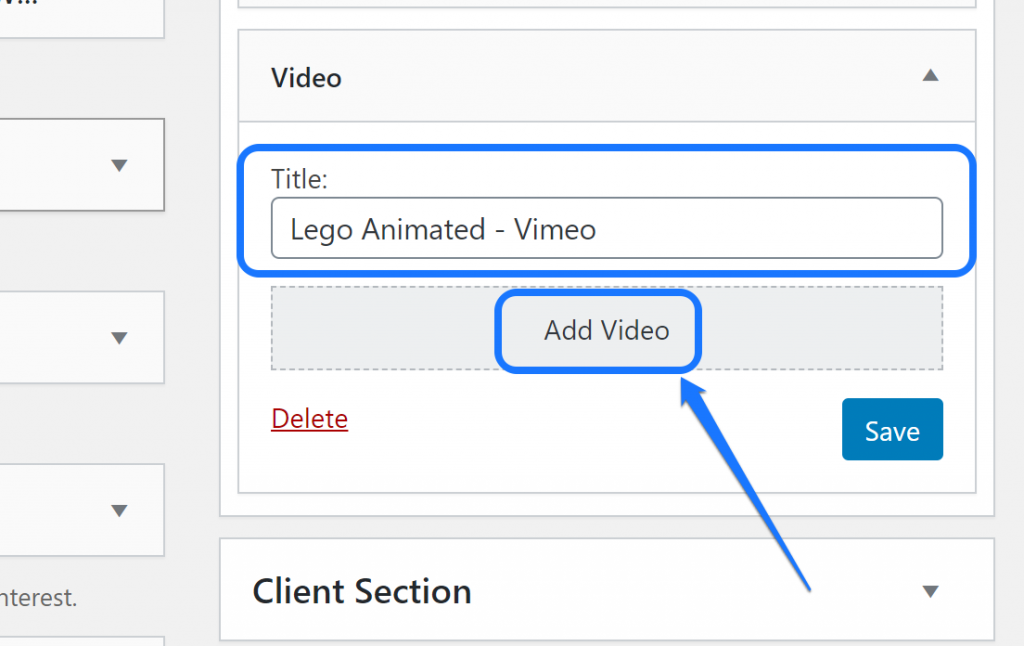Screen dimensions: 1024x646
Task: Collapse the Video widget using its arrow
Action: [x=930, y=76]
